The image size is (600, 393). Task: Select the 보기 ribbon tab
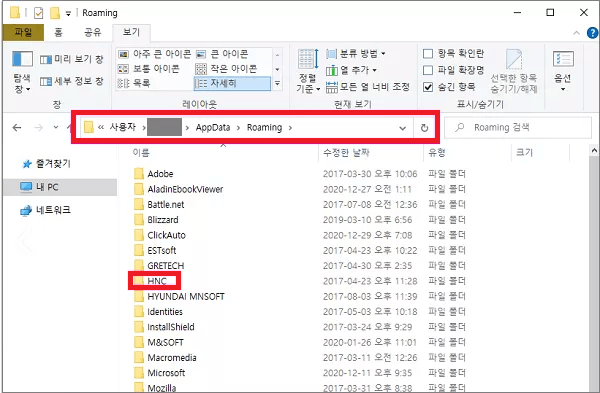[131, 33]
